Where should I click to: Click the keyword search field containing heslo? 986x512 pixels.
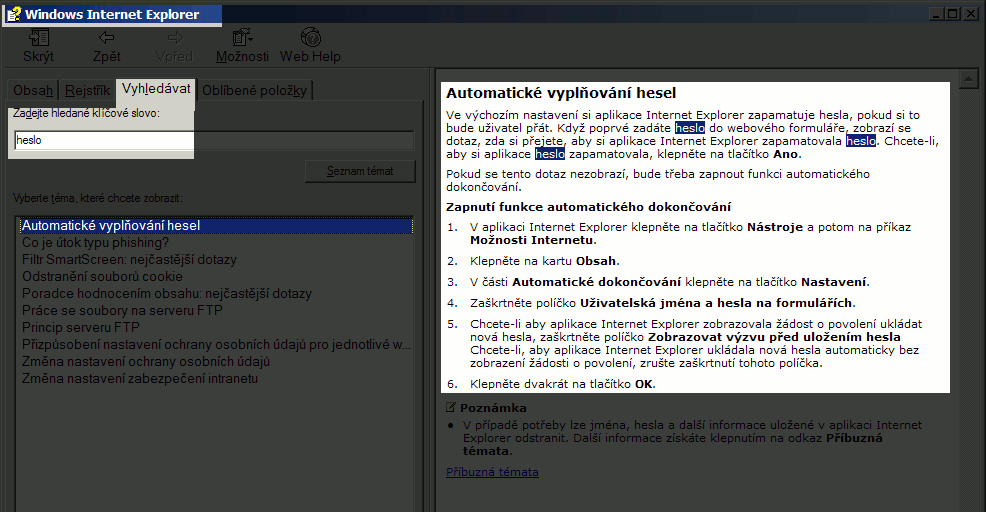pyautogui.click(x=214, y=140)
